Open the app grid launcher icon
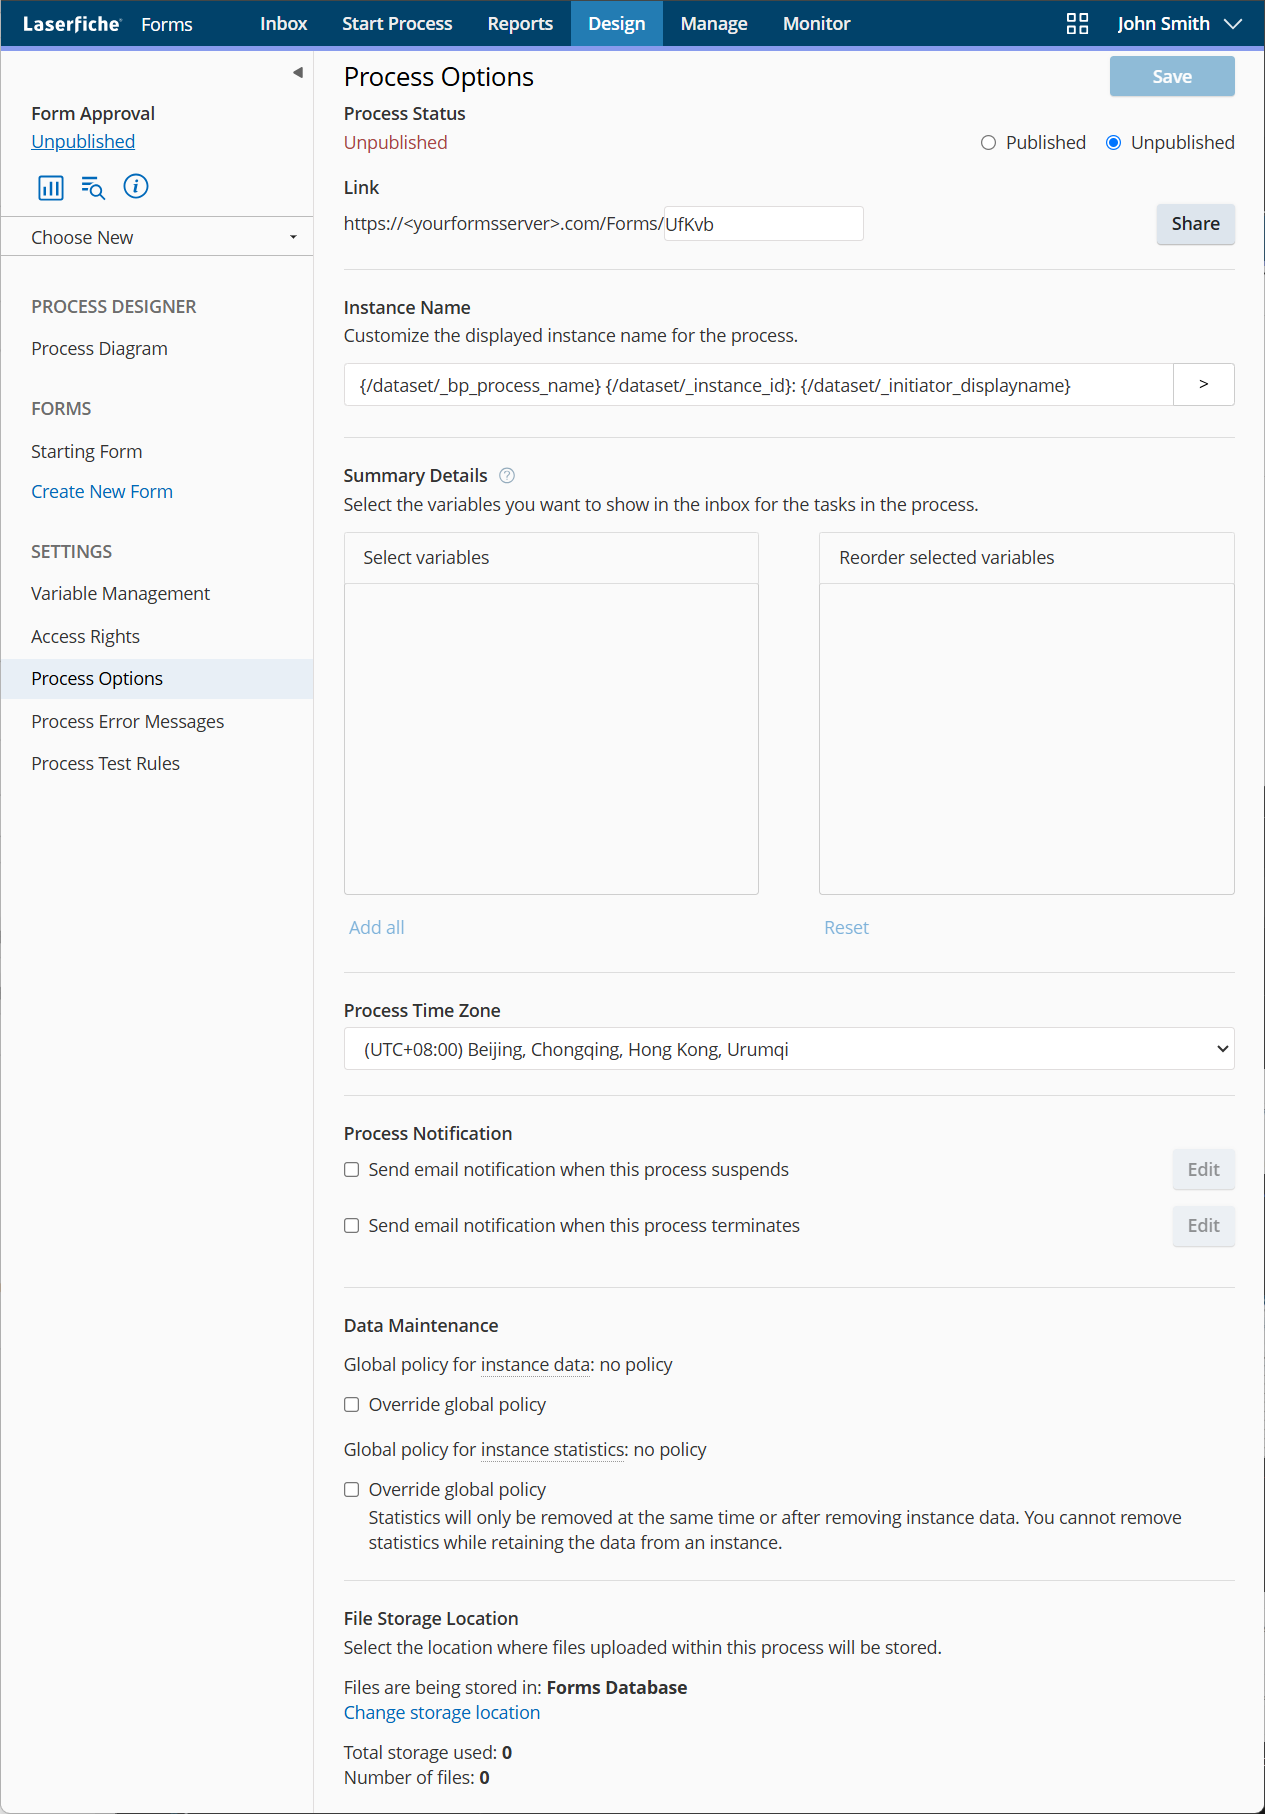Image resolution: width=1265 pixels, height=1814 pixels. tap(1077, 24)
